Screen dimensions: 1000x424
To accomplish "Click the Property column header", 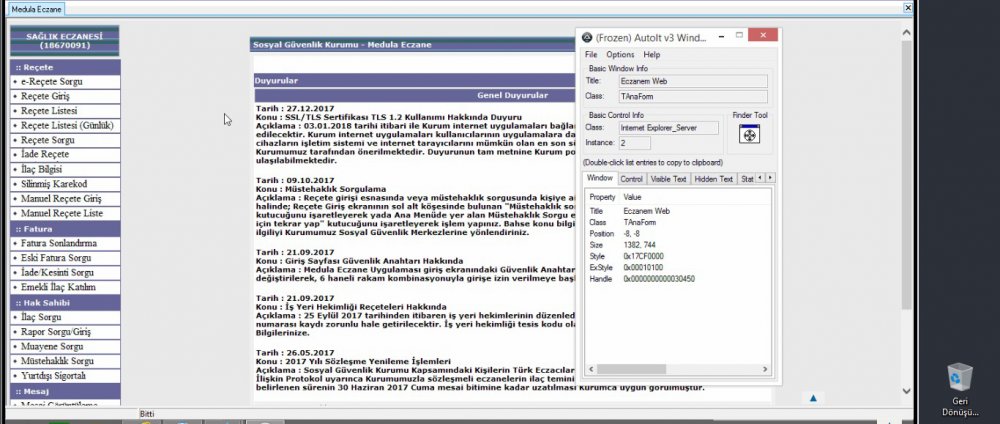I will [603, 198].
